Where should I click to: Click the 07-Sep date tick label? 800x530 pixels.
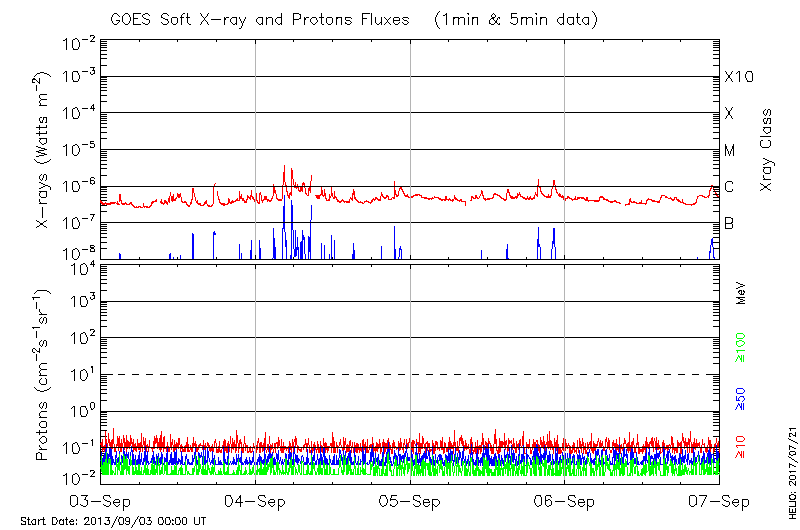coord(718,501)
